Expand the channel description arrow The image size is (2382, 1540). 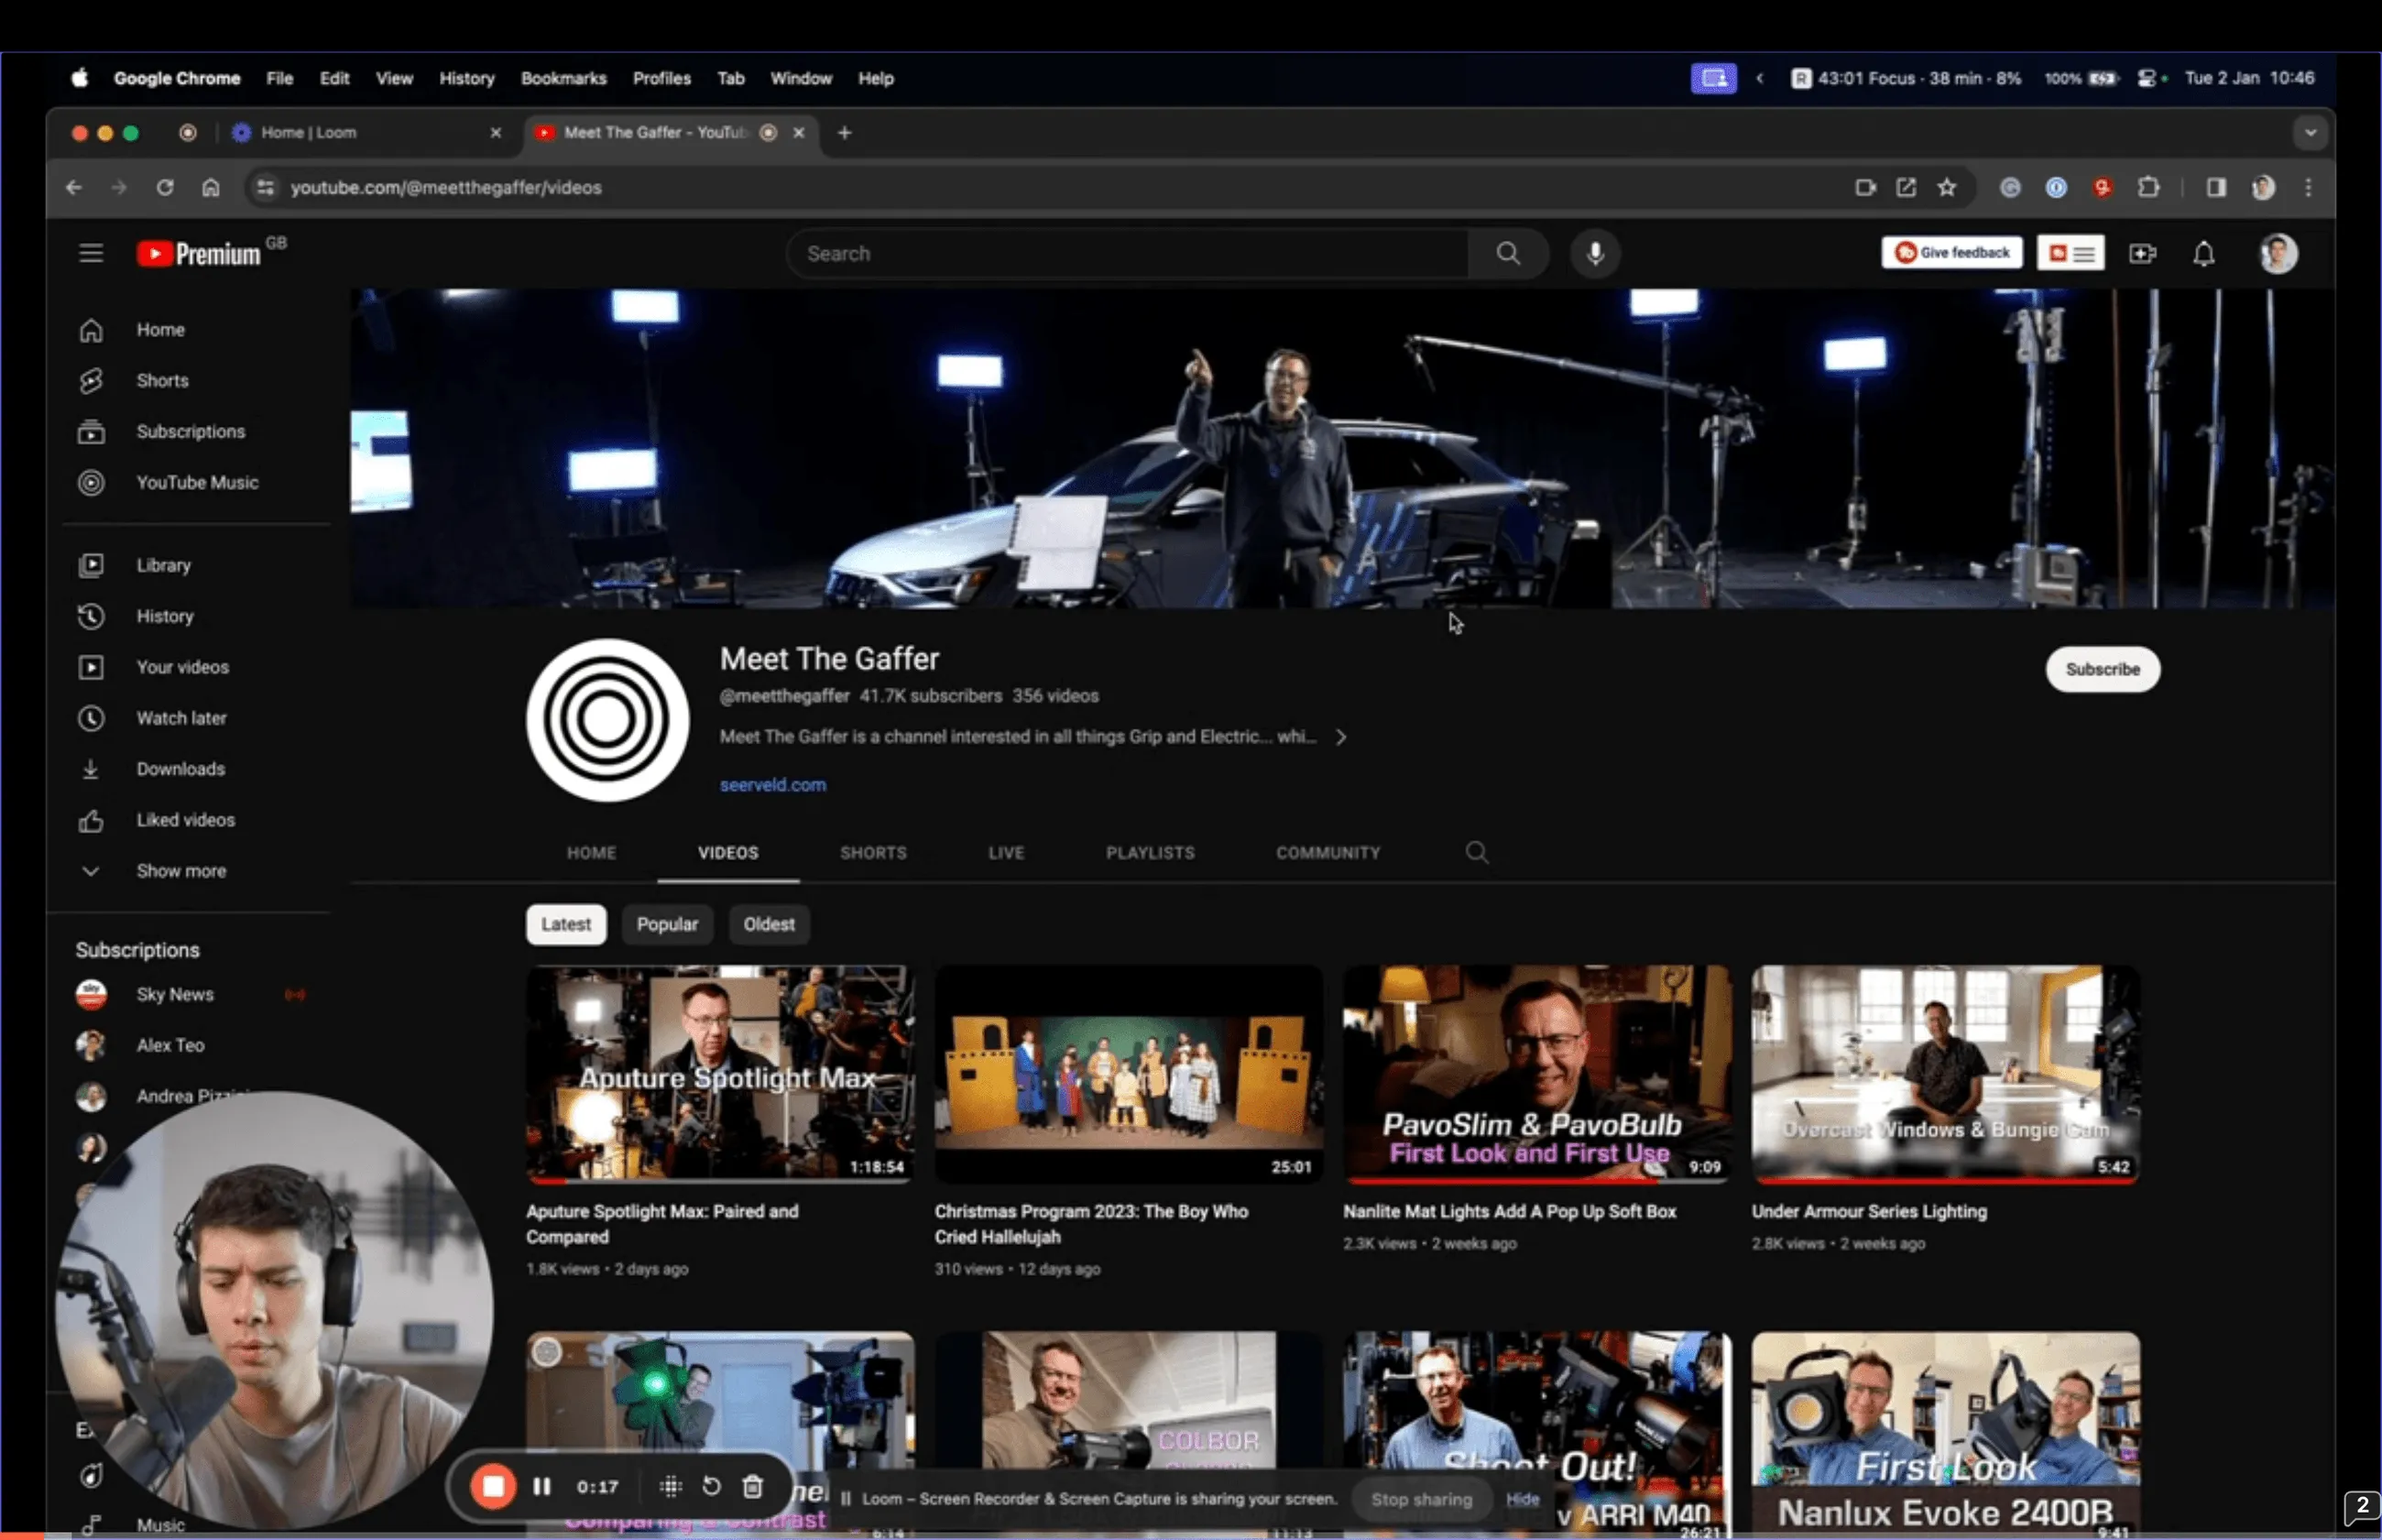1340,737
